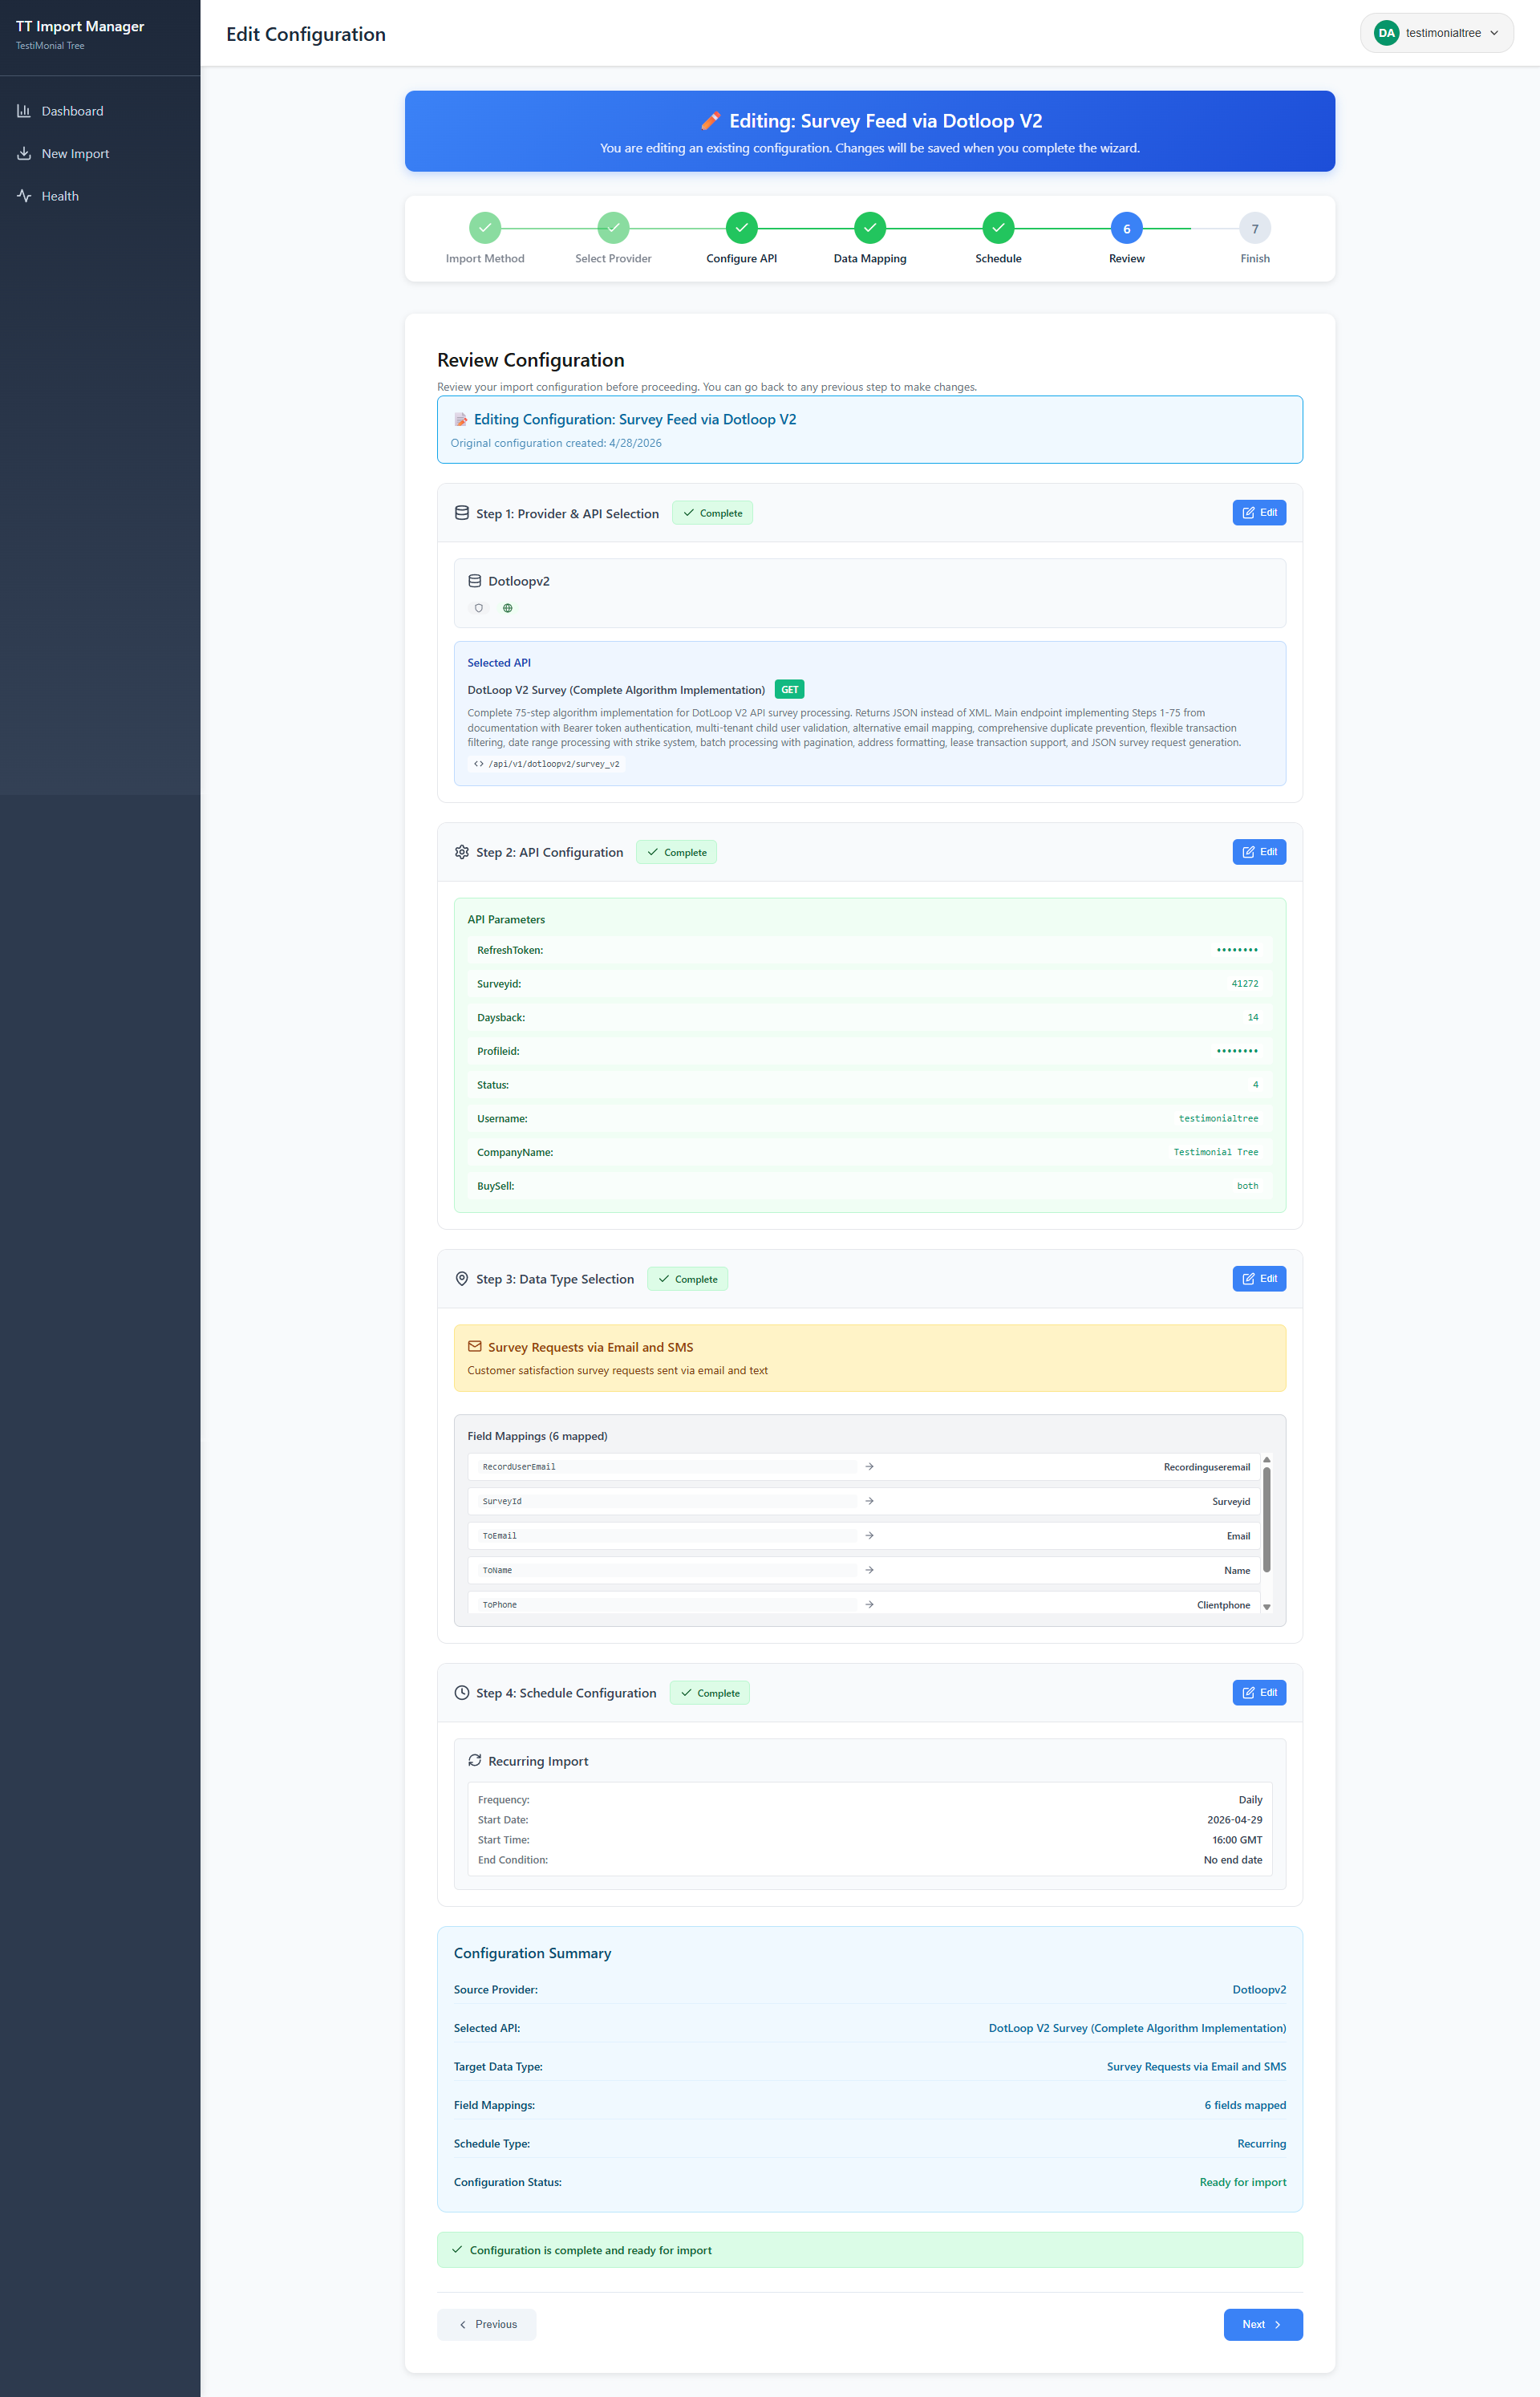
Task: Click the Step 2 gear icon
Action: tap(462, 852)
